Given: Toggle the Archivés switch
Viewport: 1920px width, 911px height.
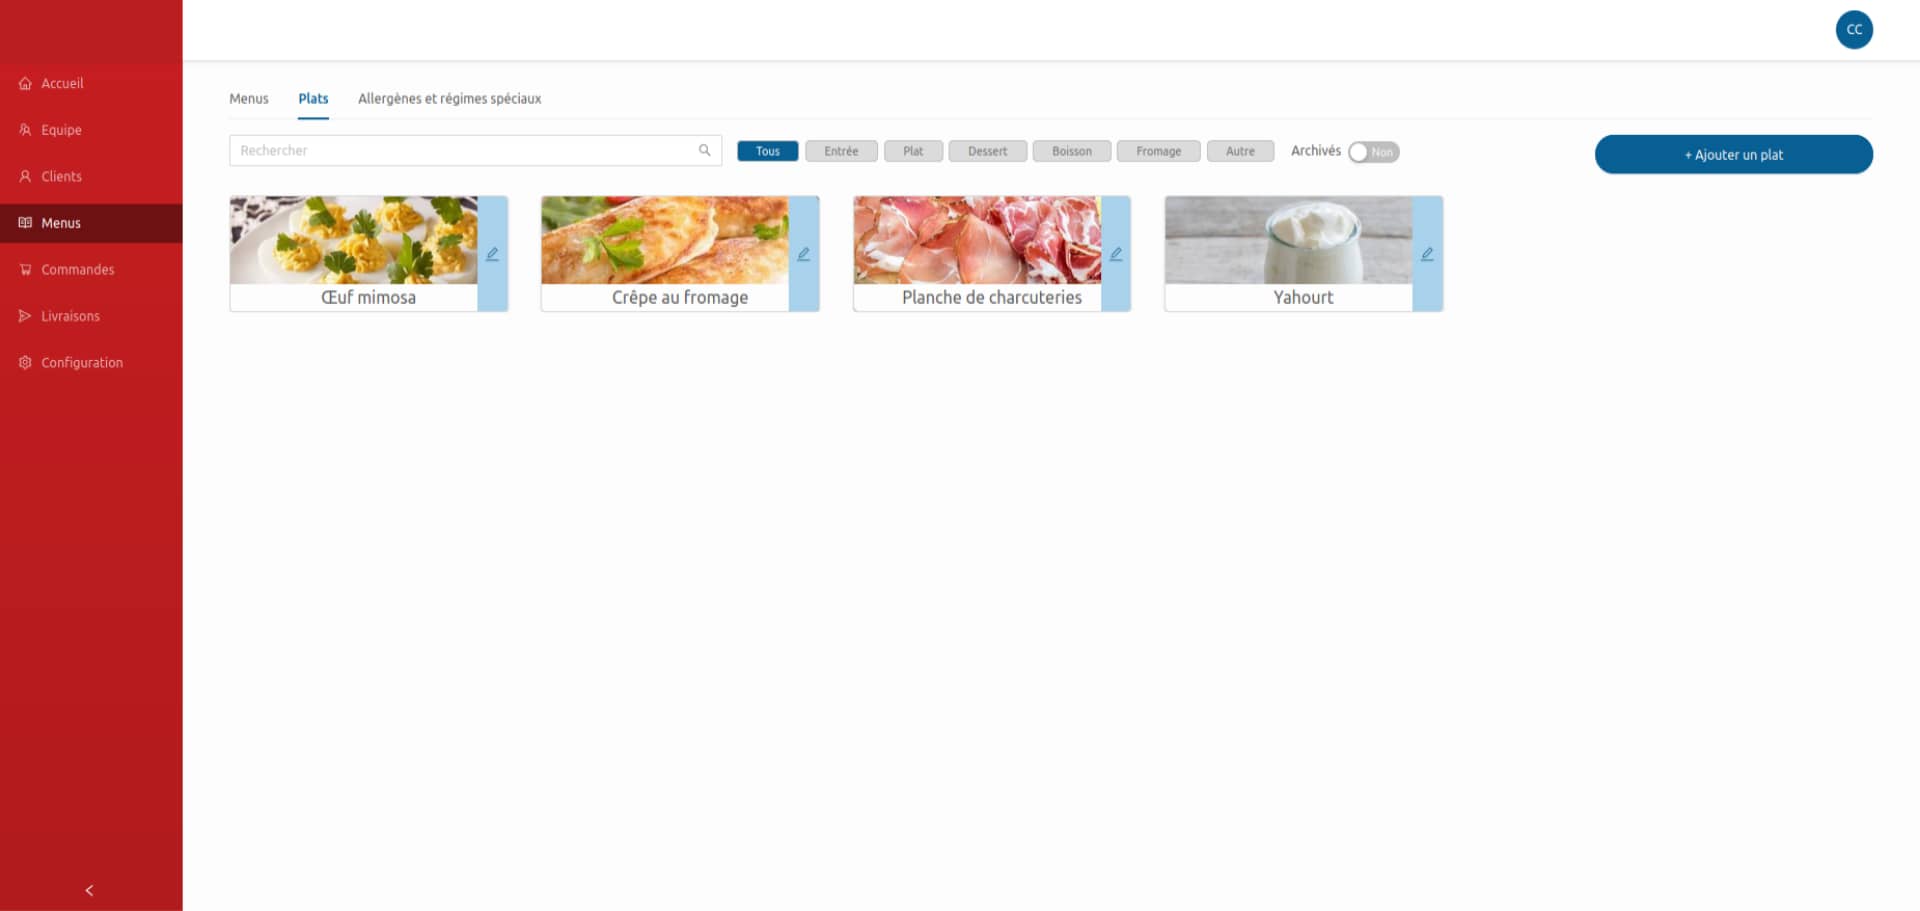Looking at the screenshot, I should pyautogui.click(x=1373, y=152).
